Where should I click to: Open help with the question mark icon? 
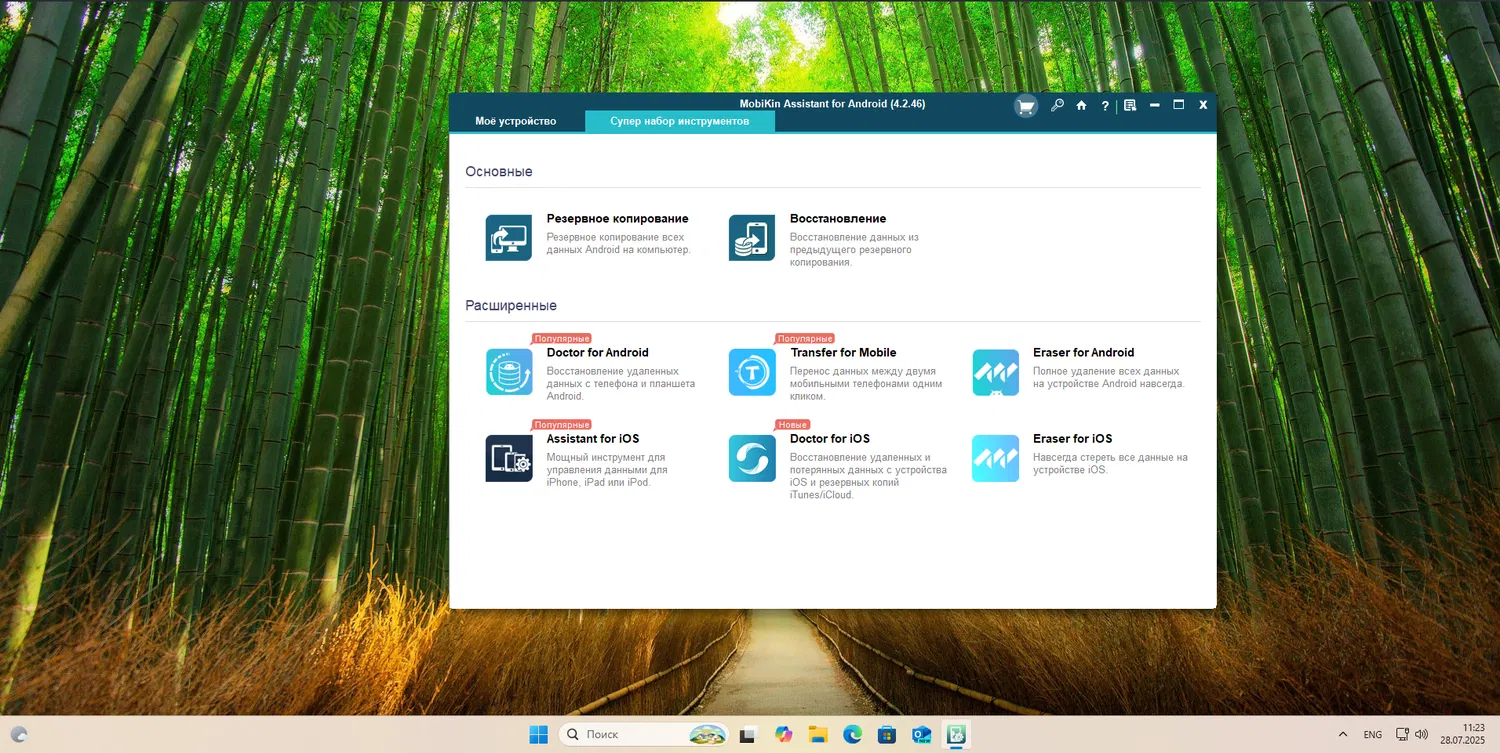click(x=1105, y=105)
